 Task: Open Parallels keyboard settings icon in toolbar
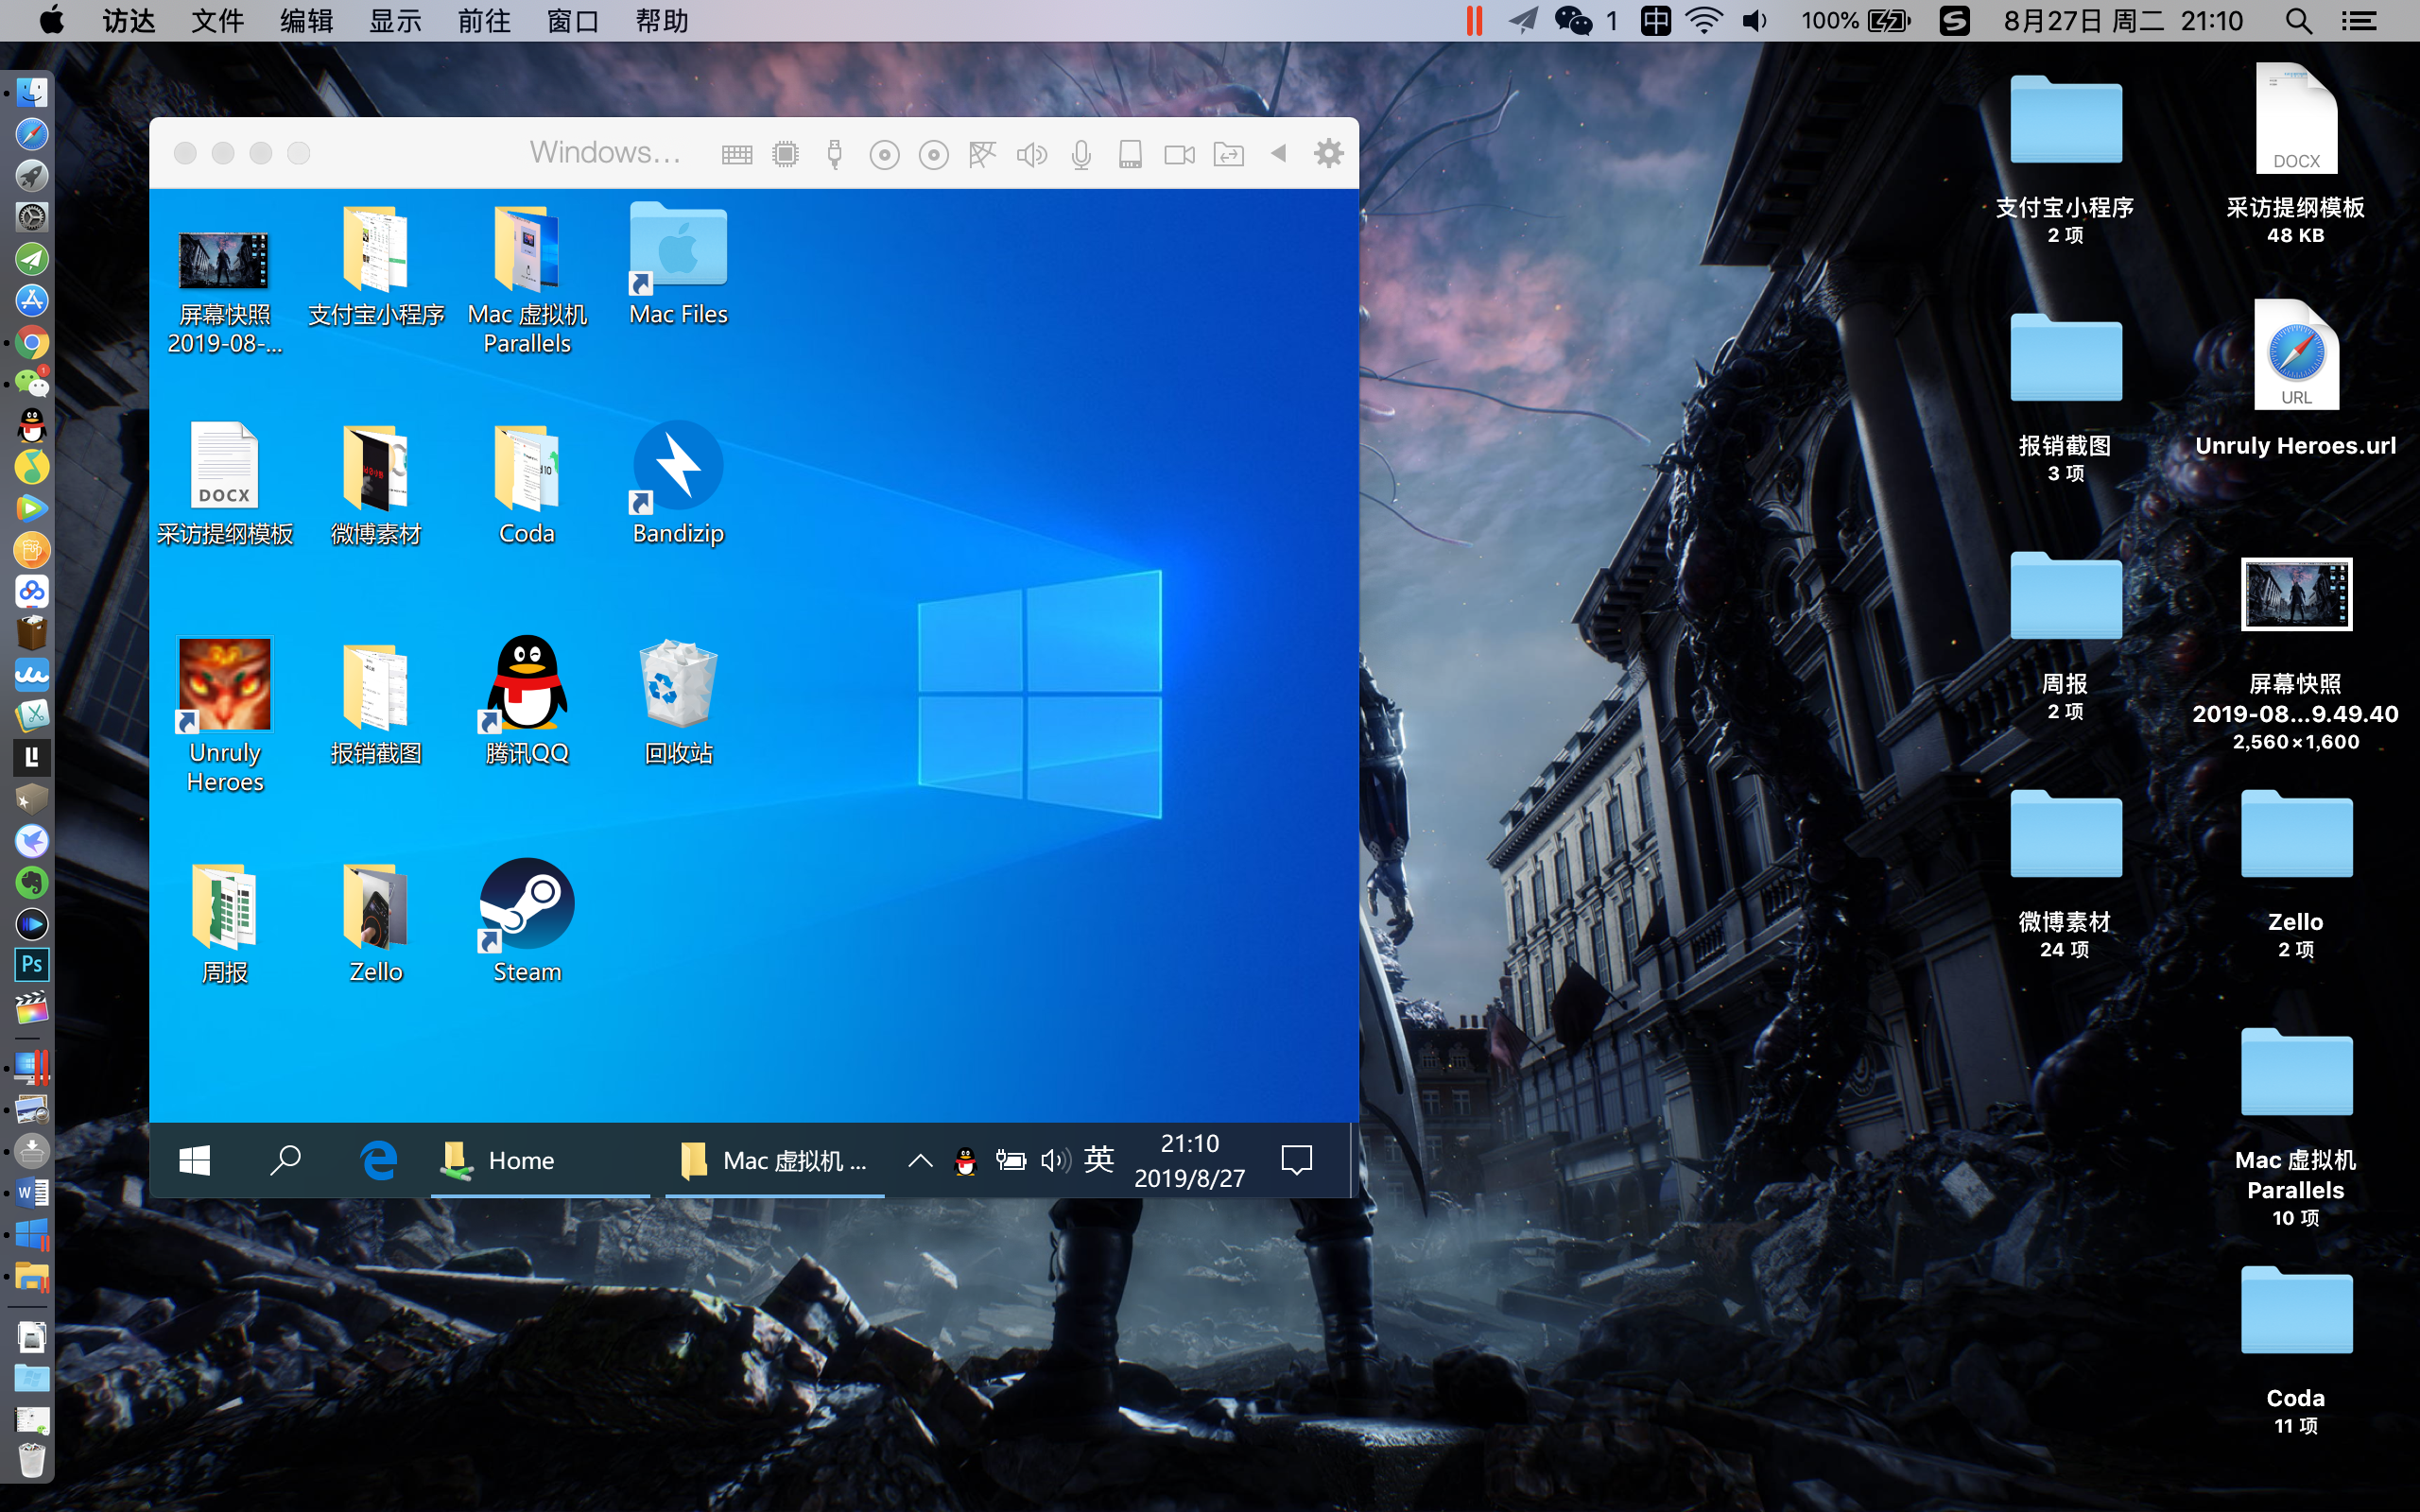coord(737,154)
